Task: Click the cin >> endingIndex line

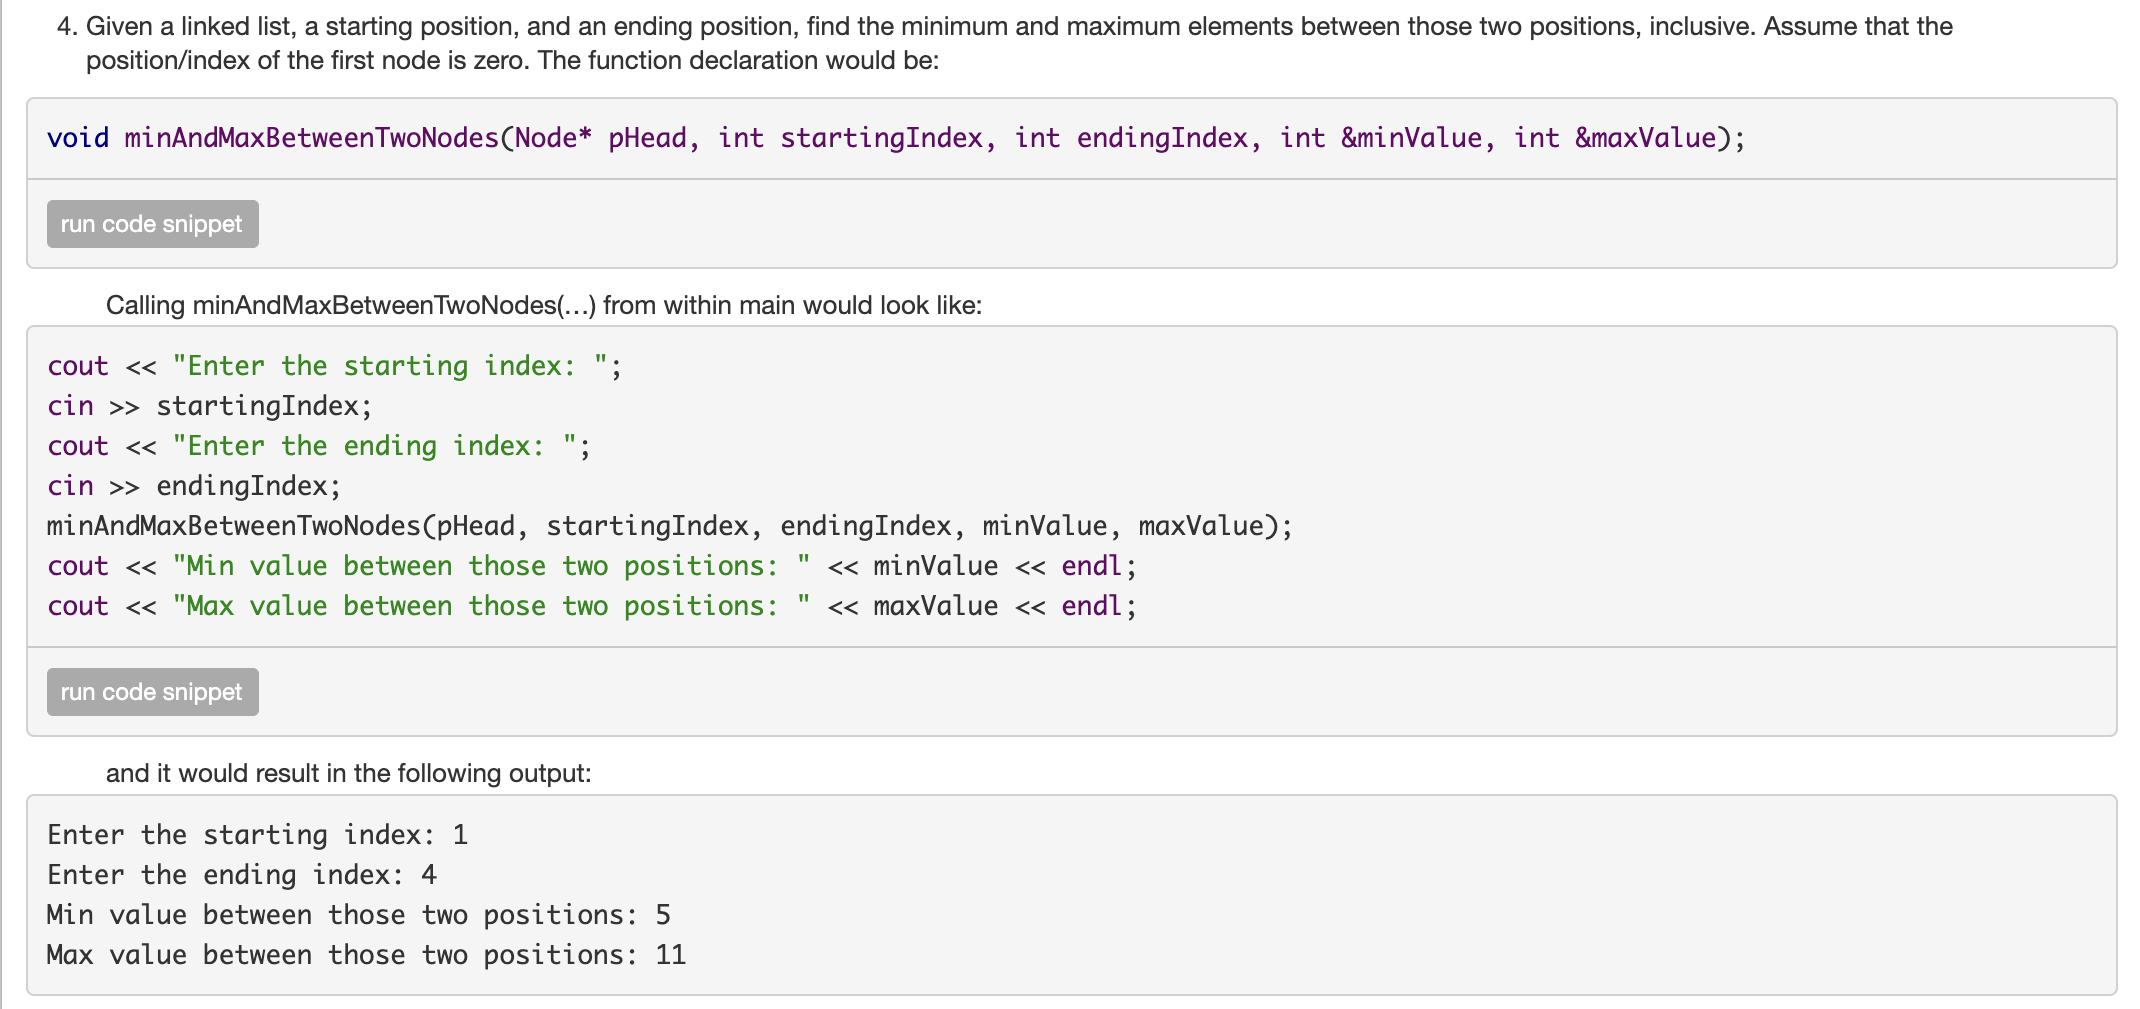Action: click(x=193, y=485)
